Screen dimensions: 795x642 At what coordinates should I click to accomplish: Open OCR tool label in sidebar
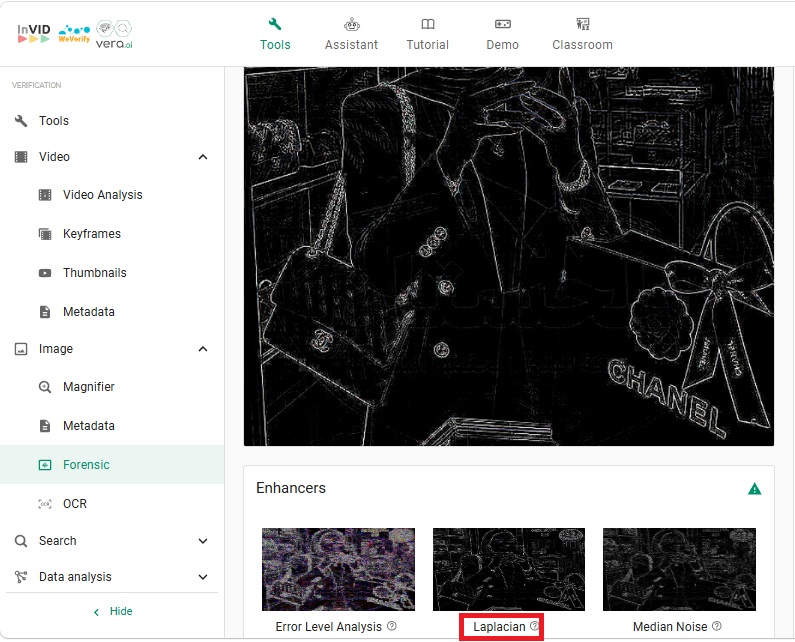[75, 504]
